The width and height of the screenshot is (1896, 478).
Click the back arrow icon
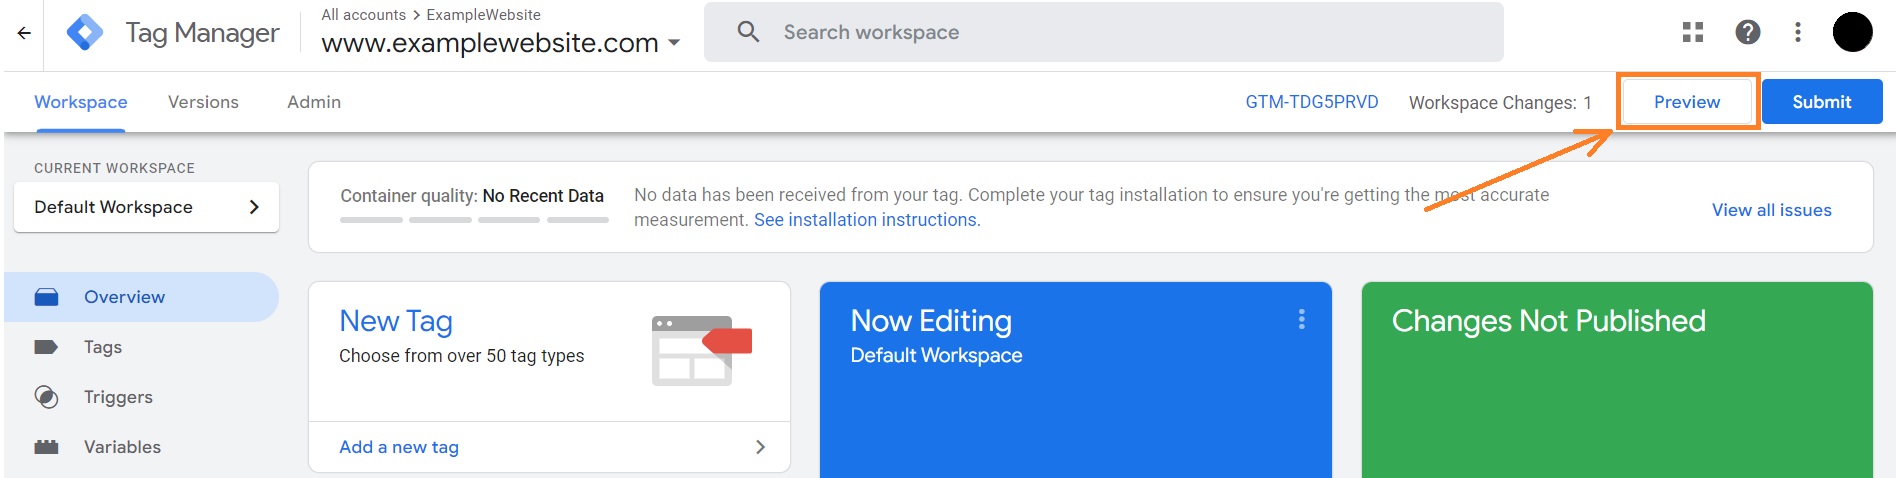pyautogui.click(x=24, y=33)
